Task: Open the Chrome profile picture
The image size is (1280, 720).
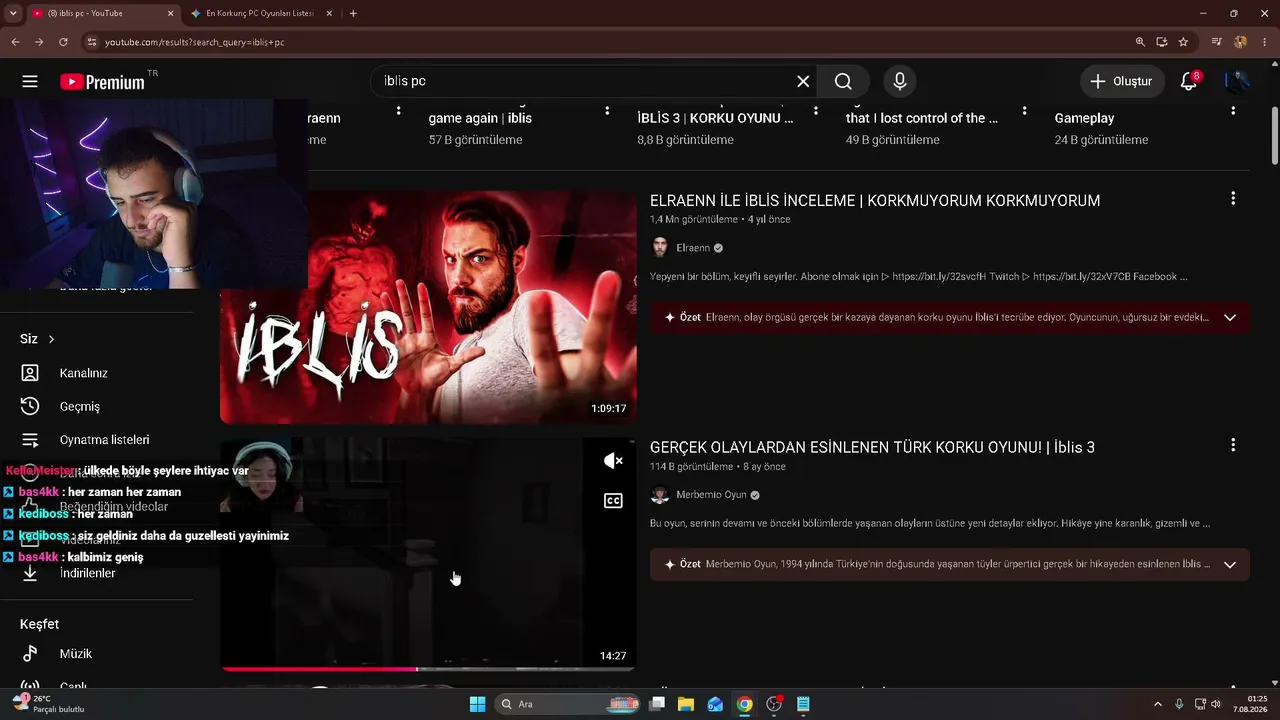Action: pos(1241,42)
